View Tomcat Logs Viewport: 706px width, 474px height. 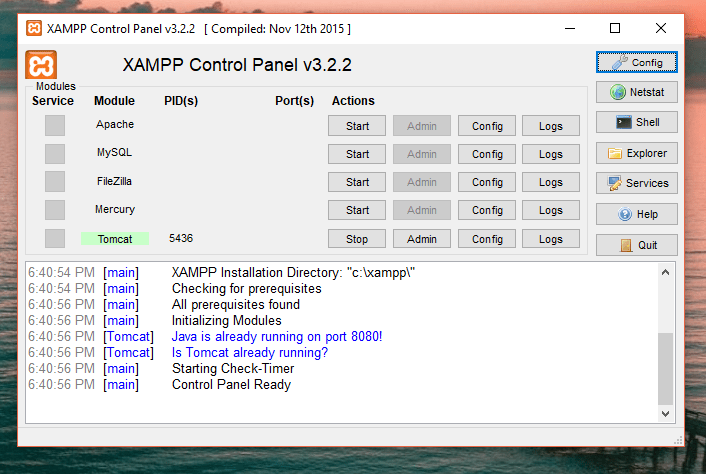click(x=551, y=239)
